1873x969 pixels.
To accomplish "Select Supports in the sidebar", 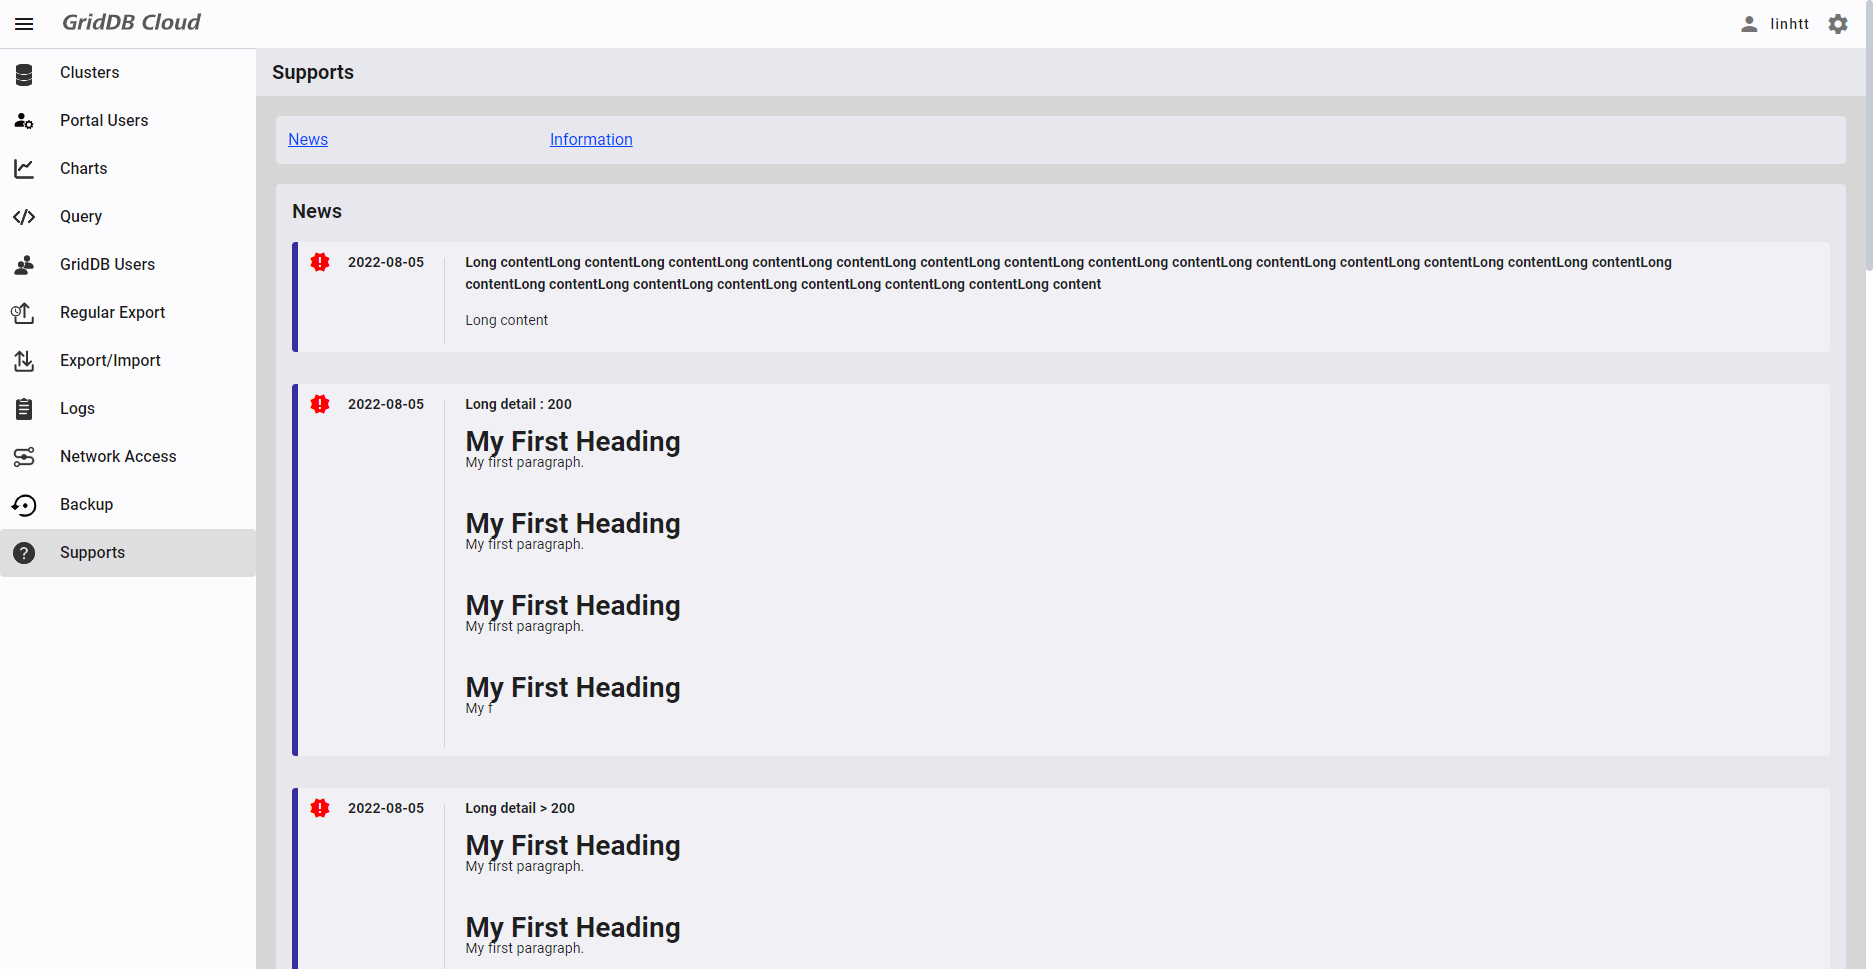I will (x=128, y=553).
